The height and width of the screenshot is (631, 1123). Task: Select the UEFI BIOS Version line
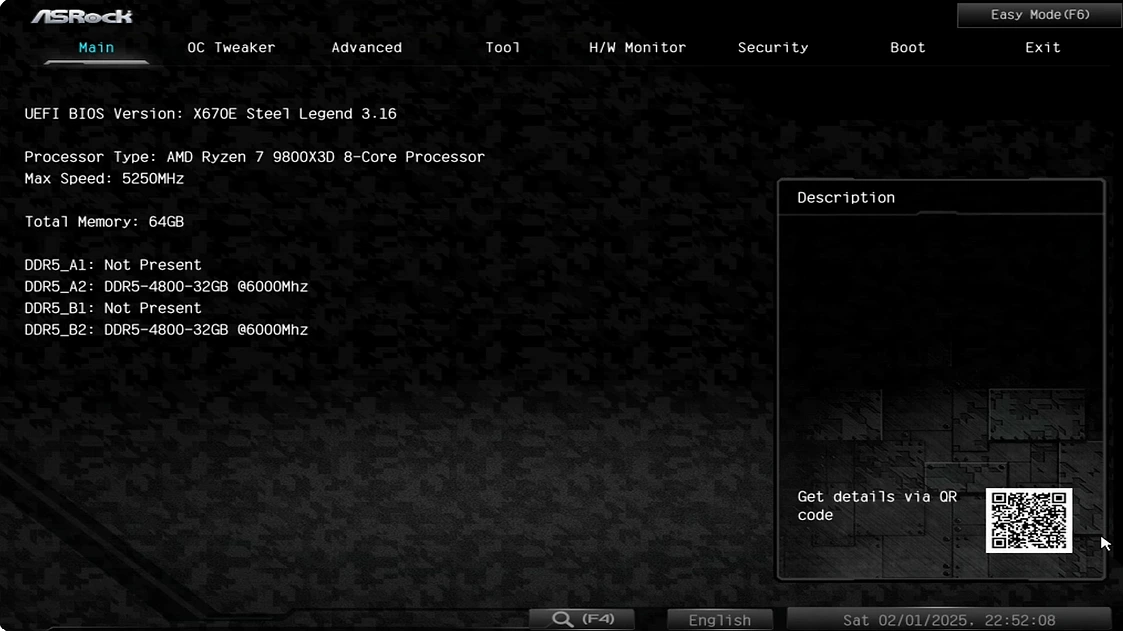pos(211,114)
